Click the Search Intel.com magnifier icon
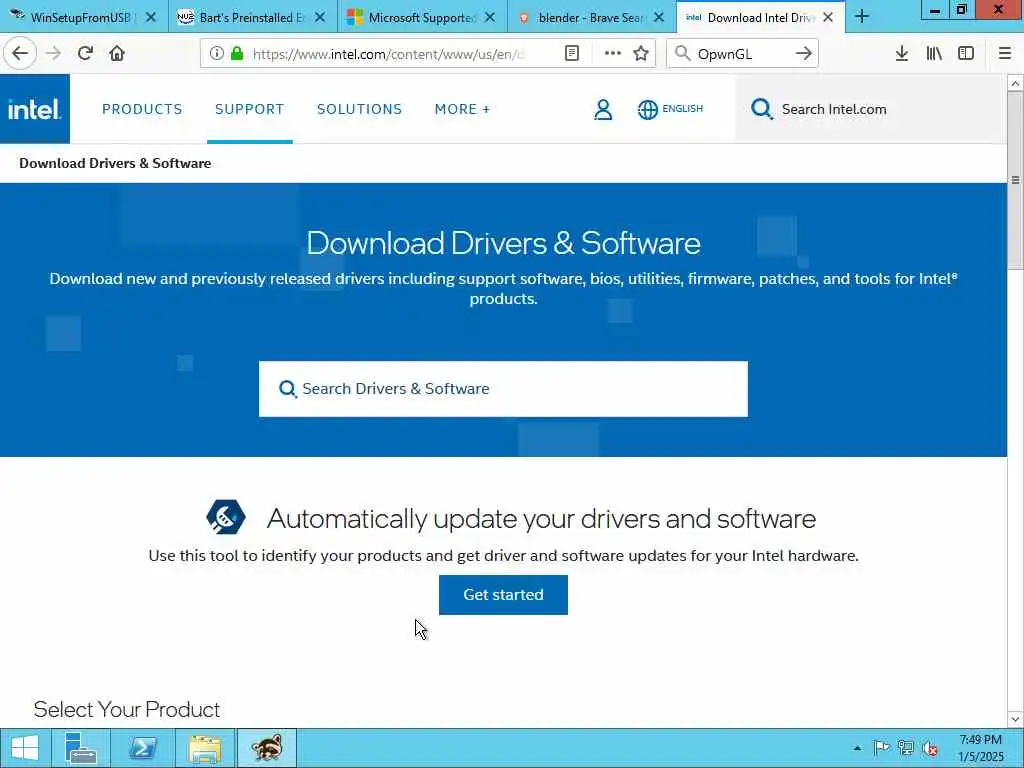The height and width of the screenshot is (768, 1024). point(761,109)
